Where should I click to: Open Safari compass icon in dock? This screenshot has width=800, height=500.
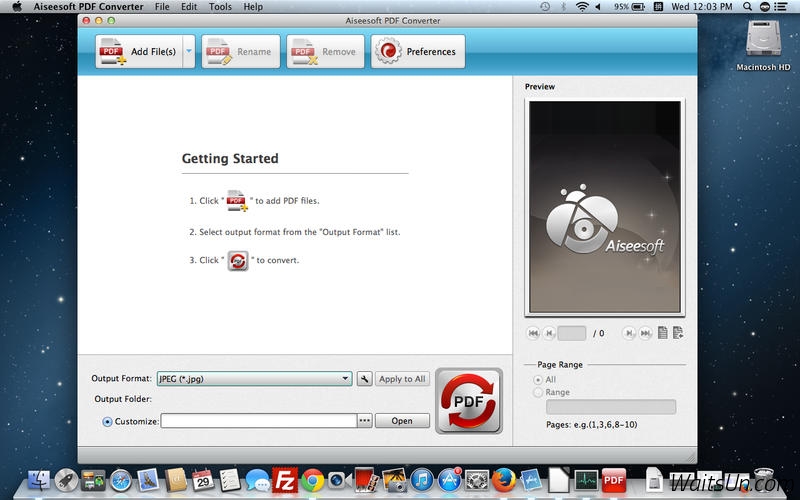tap(121, 481)
